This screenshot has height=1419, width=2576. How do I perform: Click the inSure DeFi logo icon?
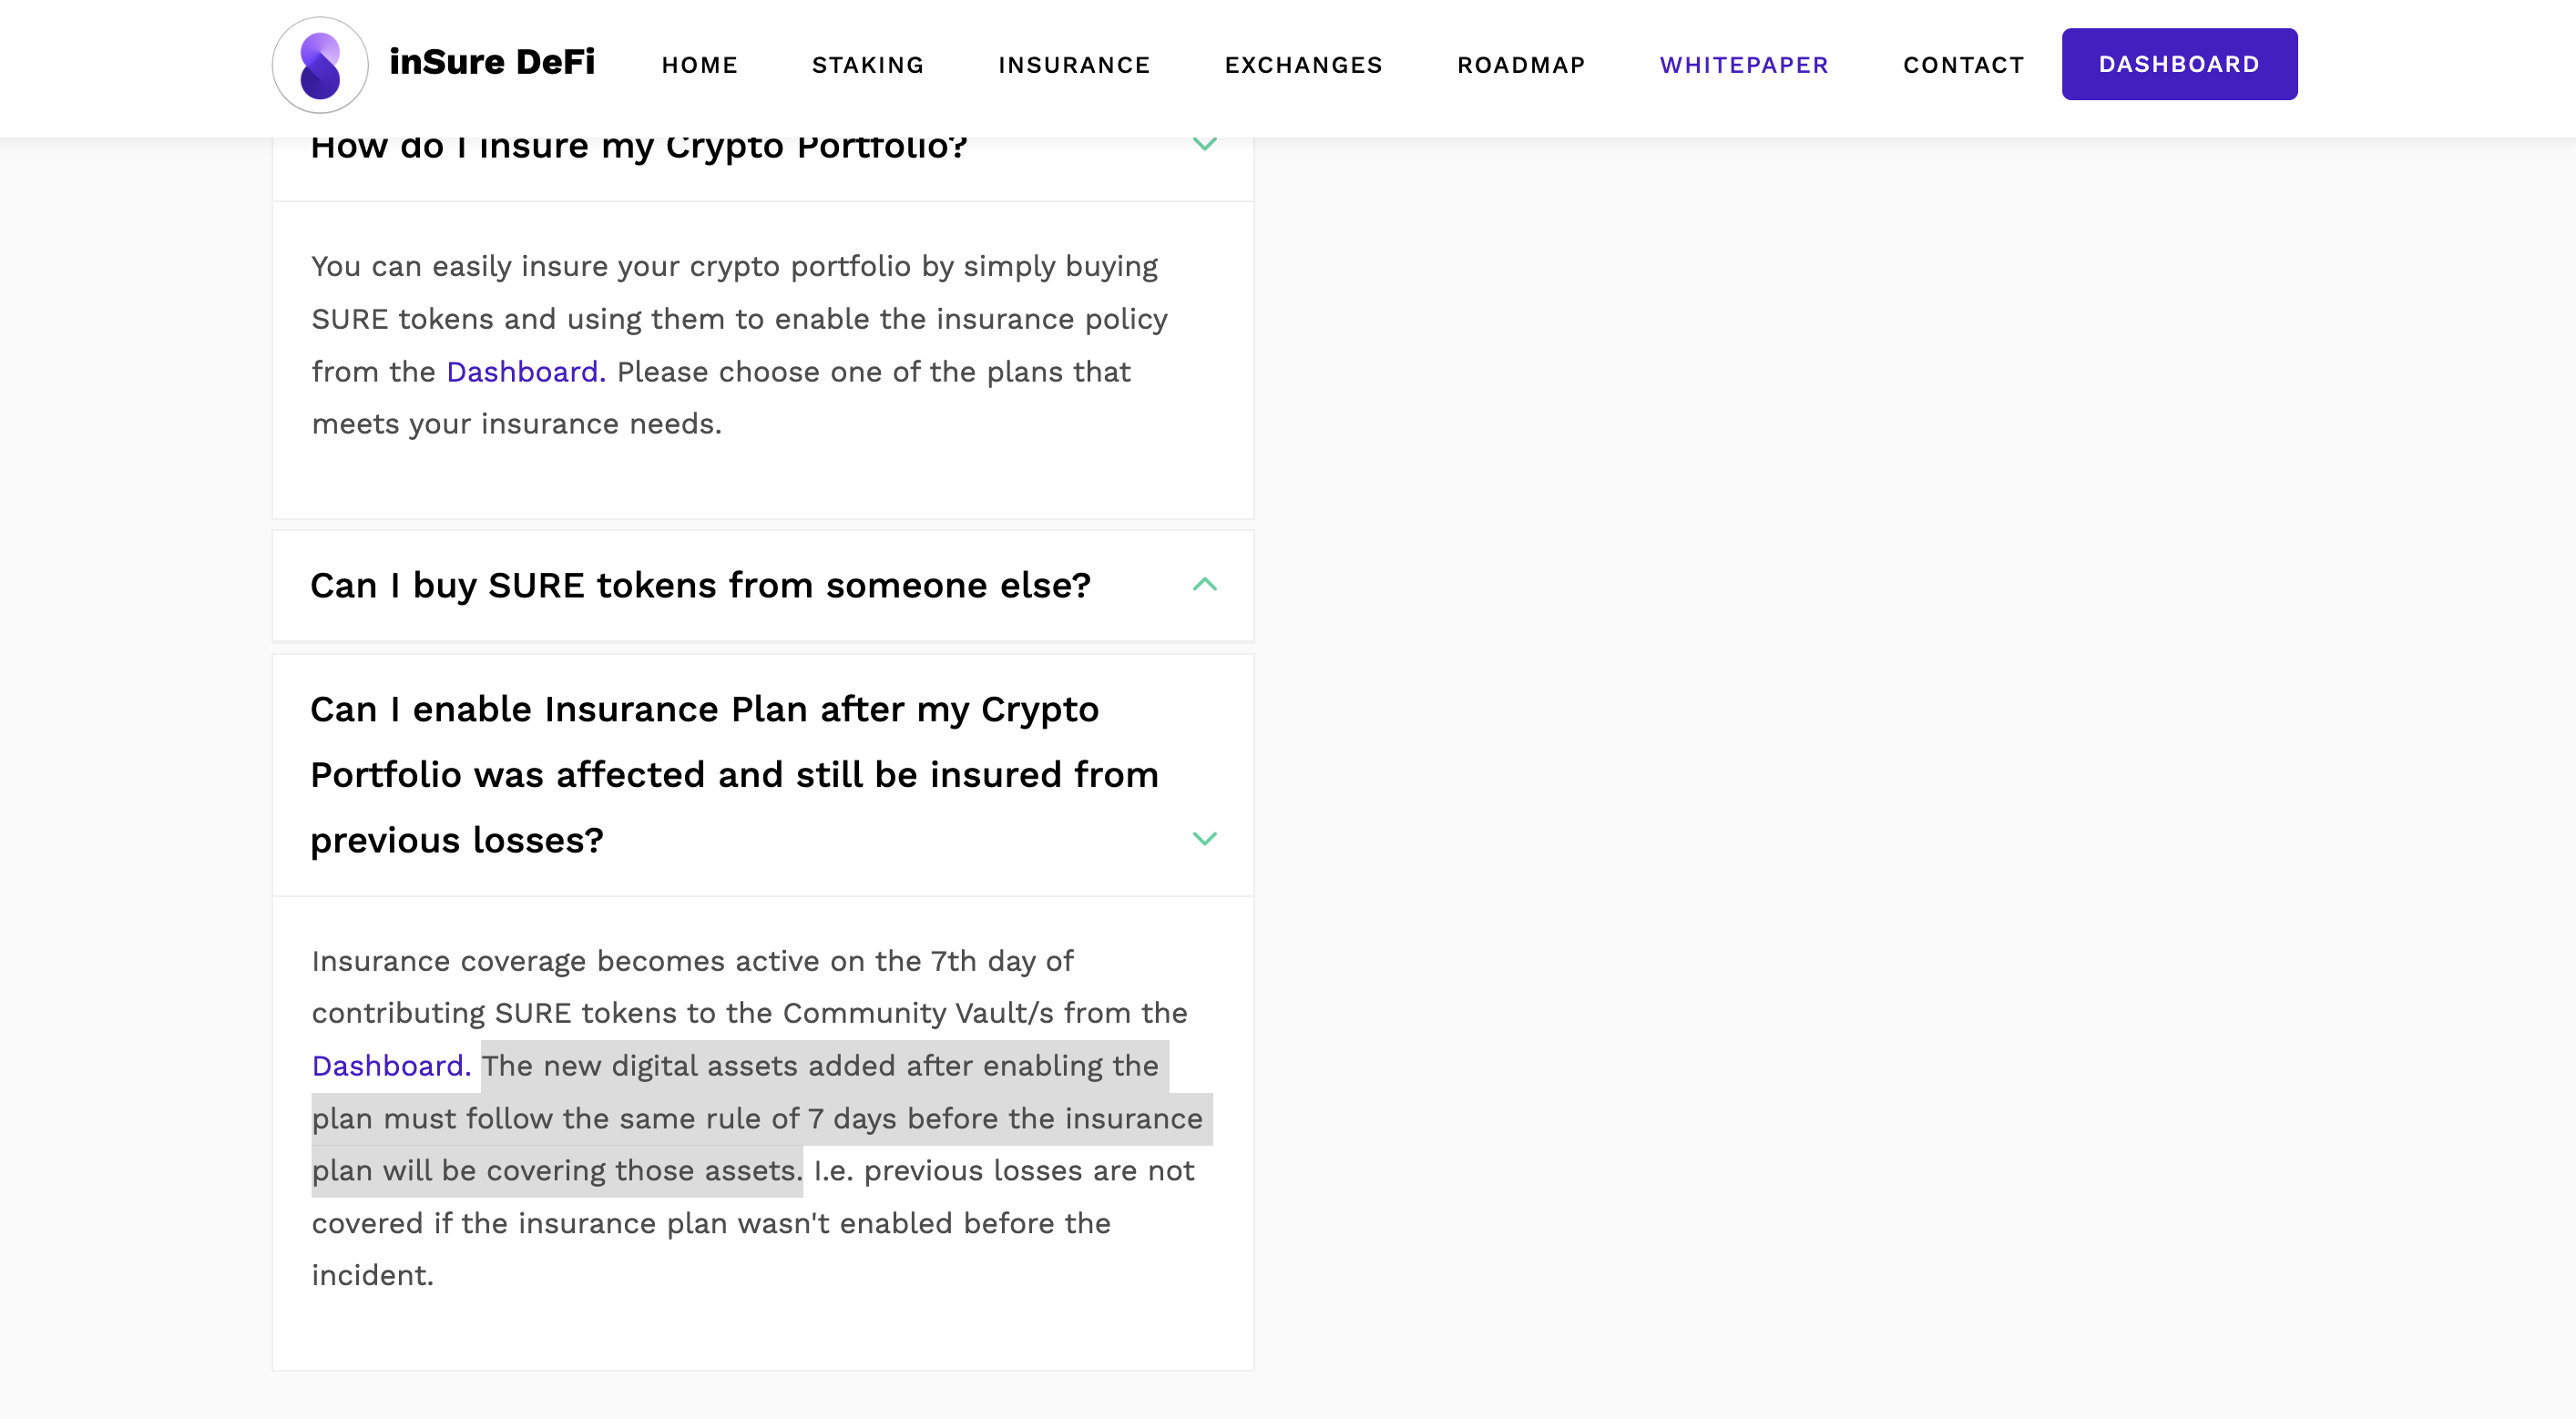pos(320,65)
